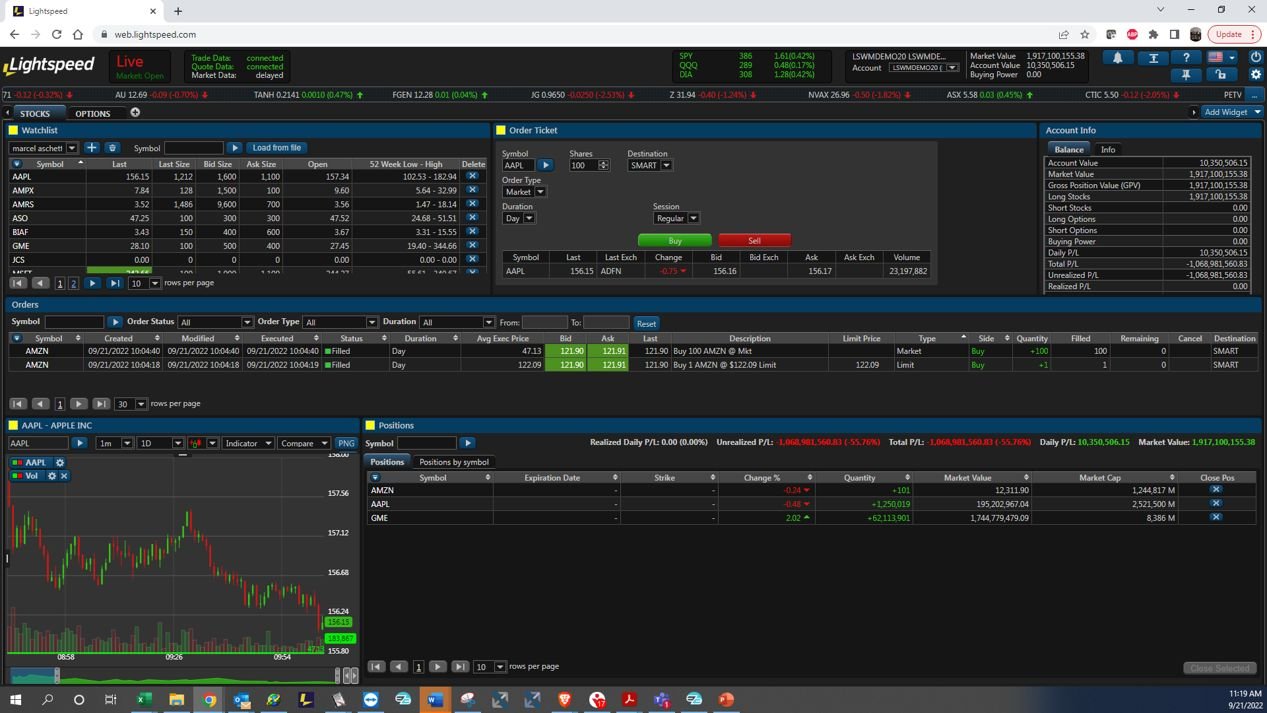1267x713 pixels.
Task: Open the Destination SMART dropdown
Action: 650,165
